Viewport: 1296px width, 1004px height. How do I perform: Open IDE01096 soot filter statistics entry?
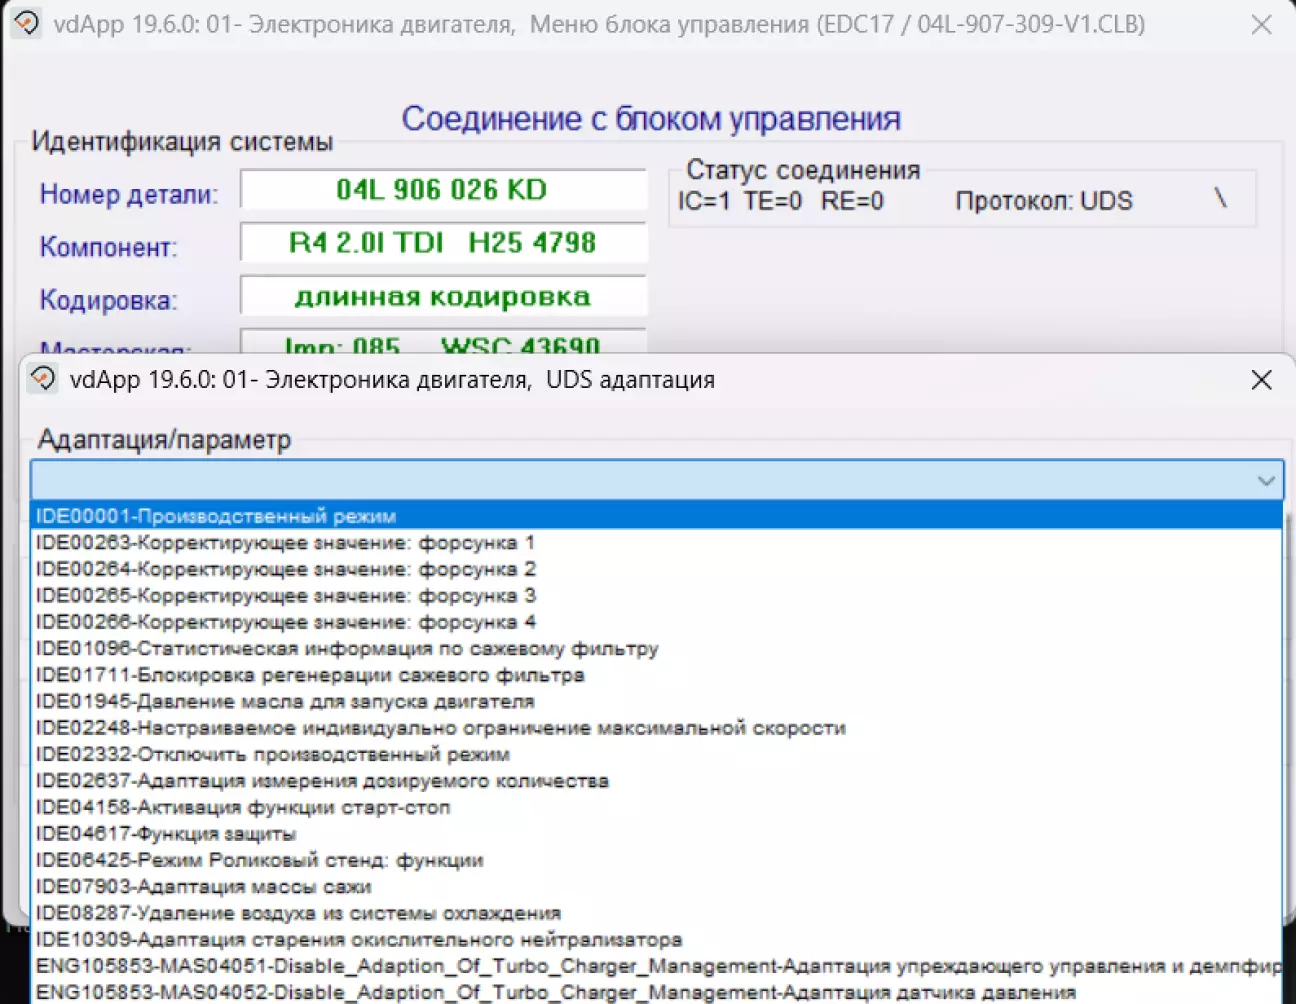[x=347, y=649]
